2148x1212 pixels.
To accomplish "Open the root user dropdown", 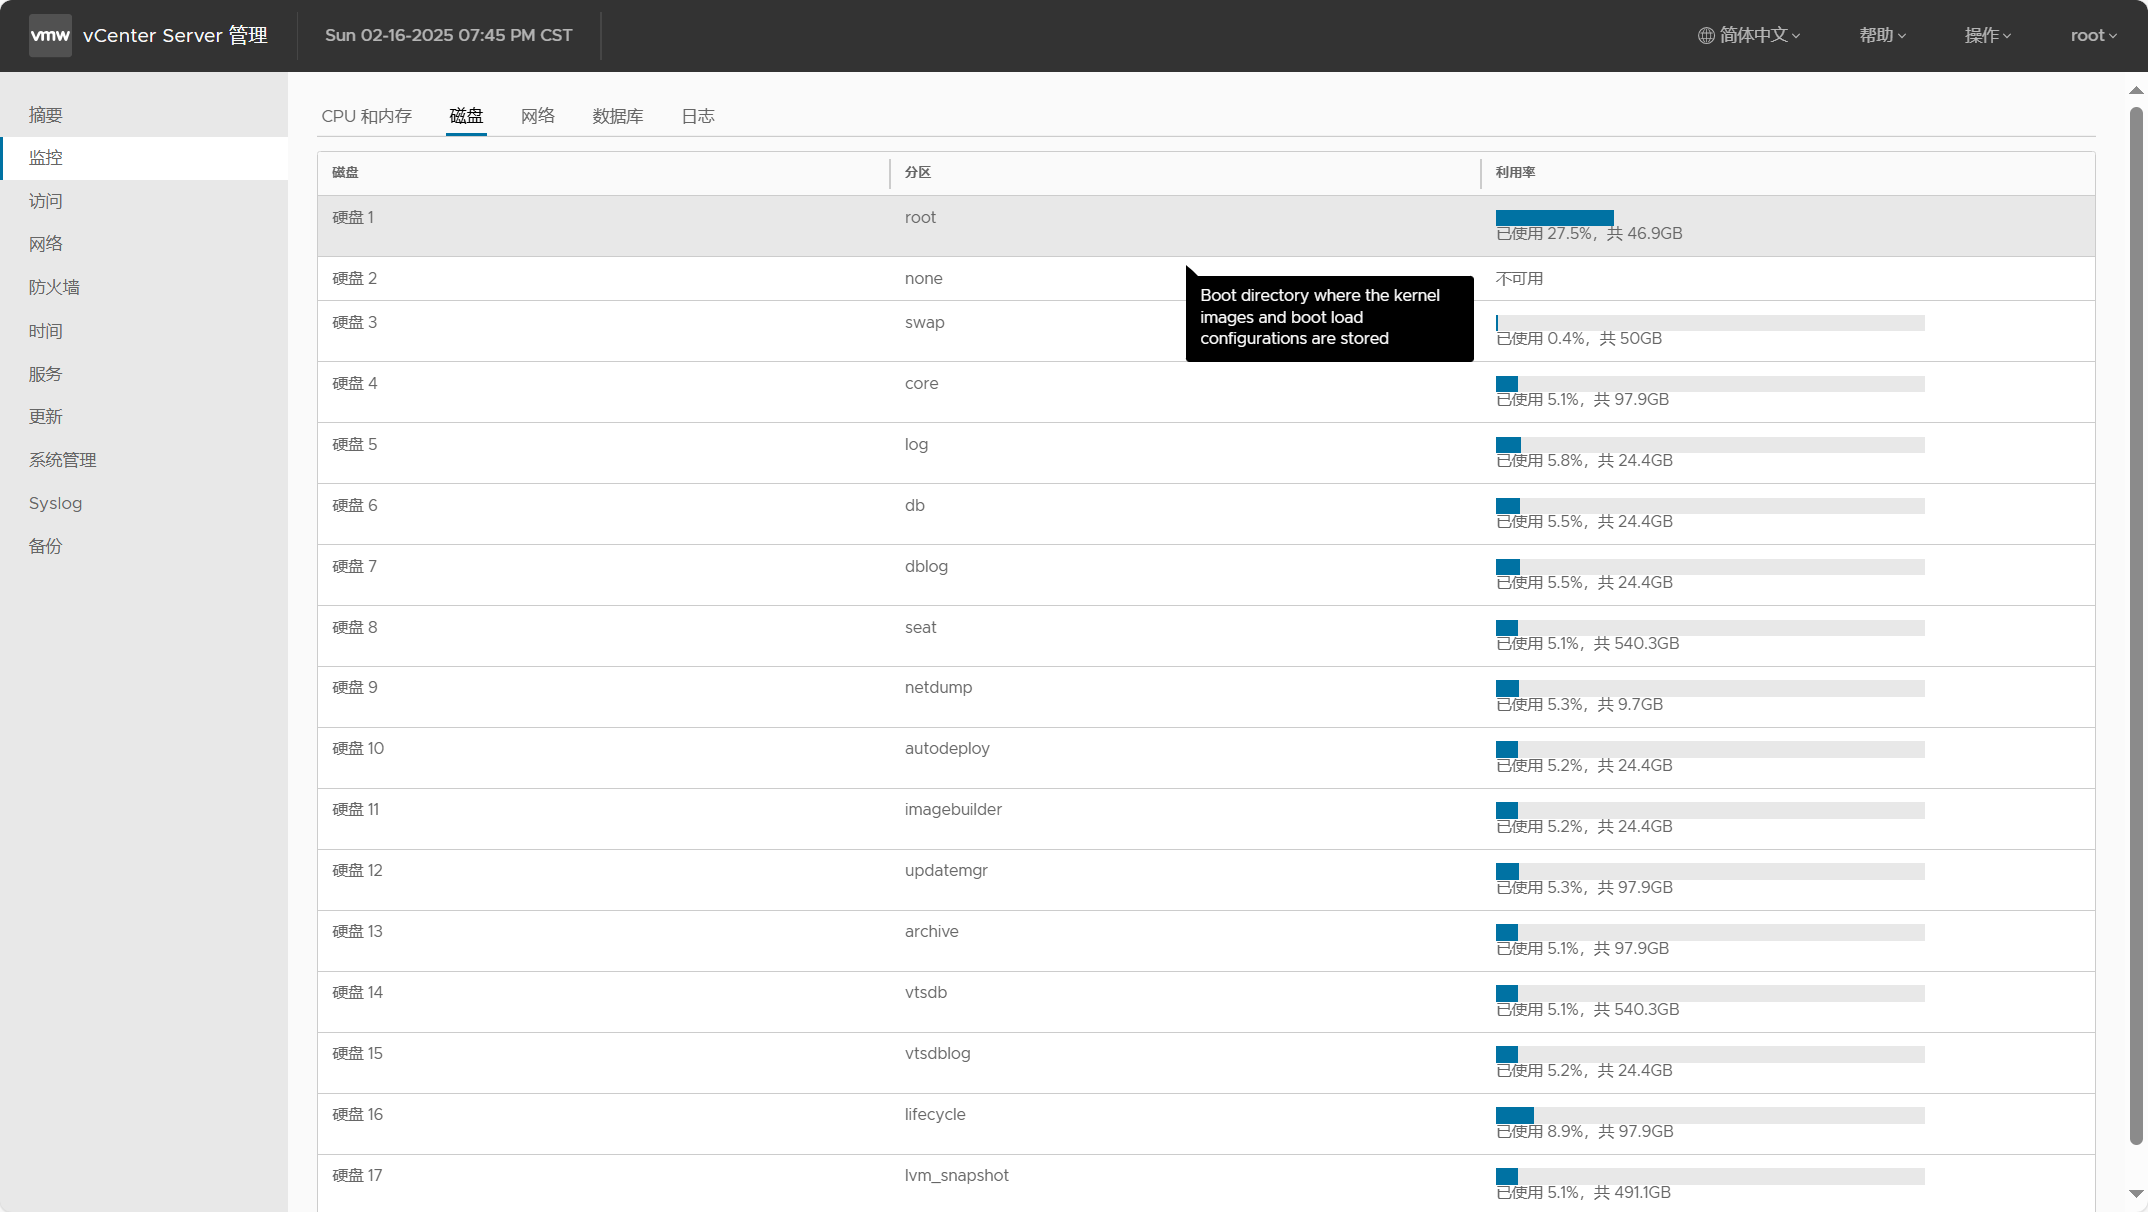I will click(2093, 35).
